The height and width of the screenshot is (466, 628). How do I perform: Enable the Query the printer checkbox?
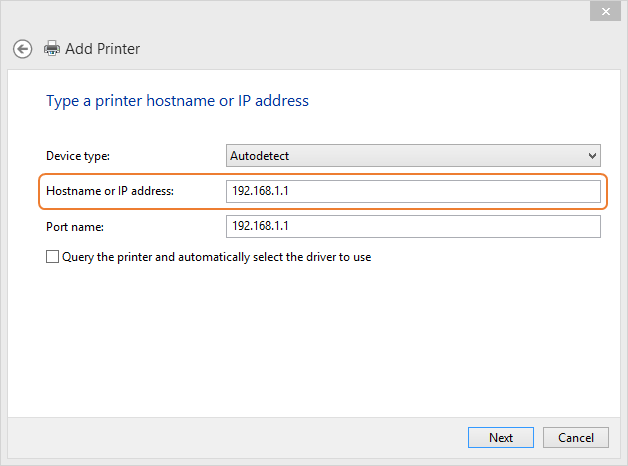(x=52, y=257)
